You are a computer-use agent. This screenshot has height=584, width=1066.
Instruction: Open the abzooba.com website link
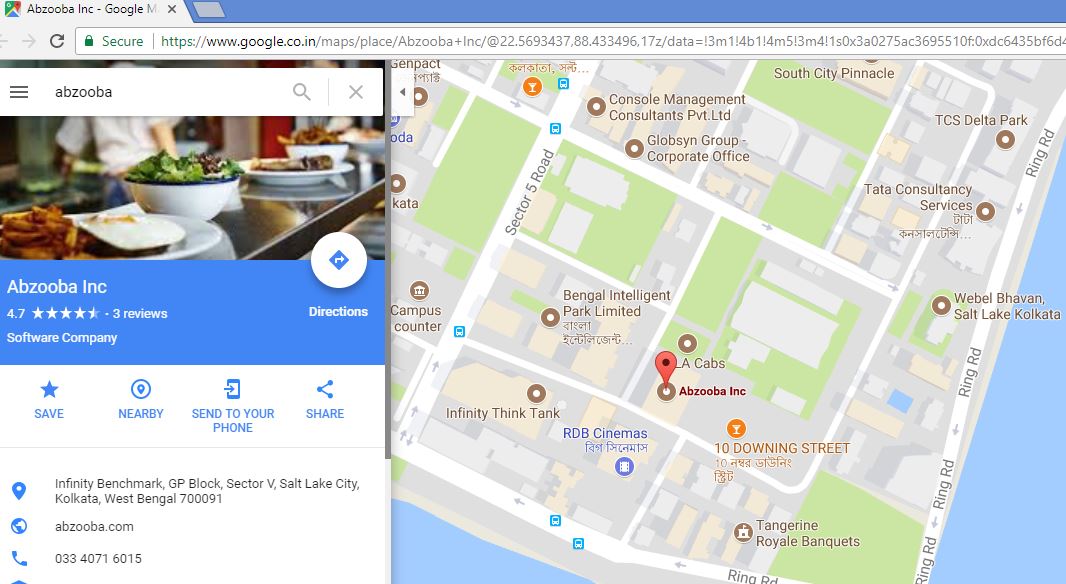(x=94, y=526)
